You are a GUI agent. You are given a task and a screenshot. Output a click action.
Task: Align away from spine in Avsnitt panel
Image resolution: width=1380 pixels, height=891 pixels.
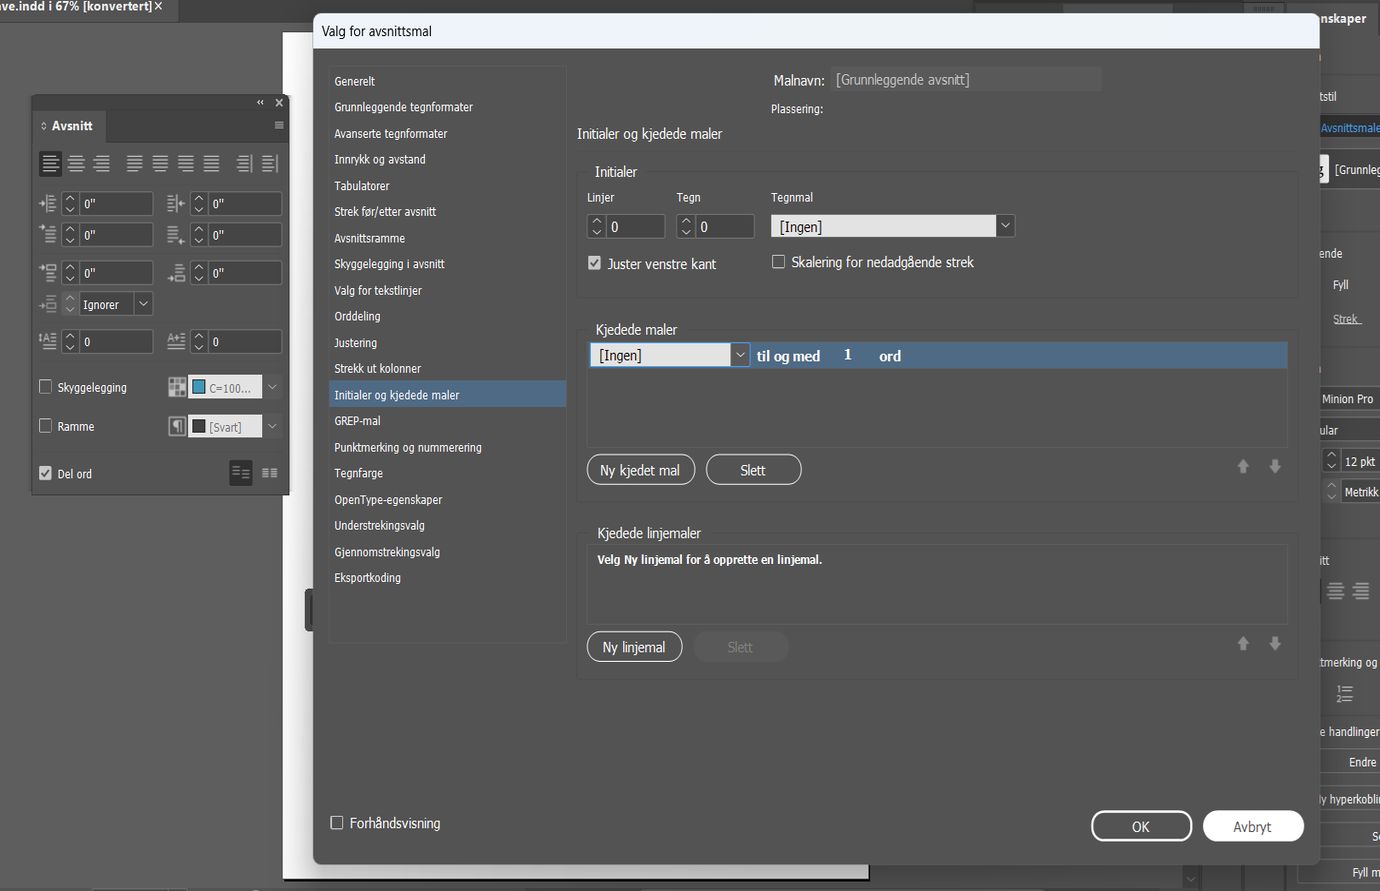pyautogui.click(x=270, y=164)
